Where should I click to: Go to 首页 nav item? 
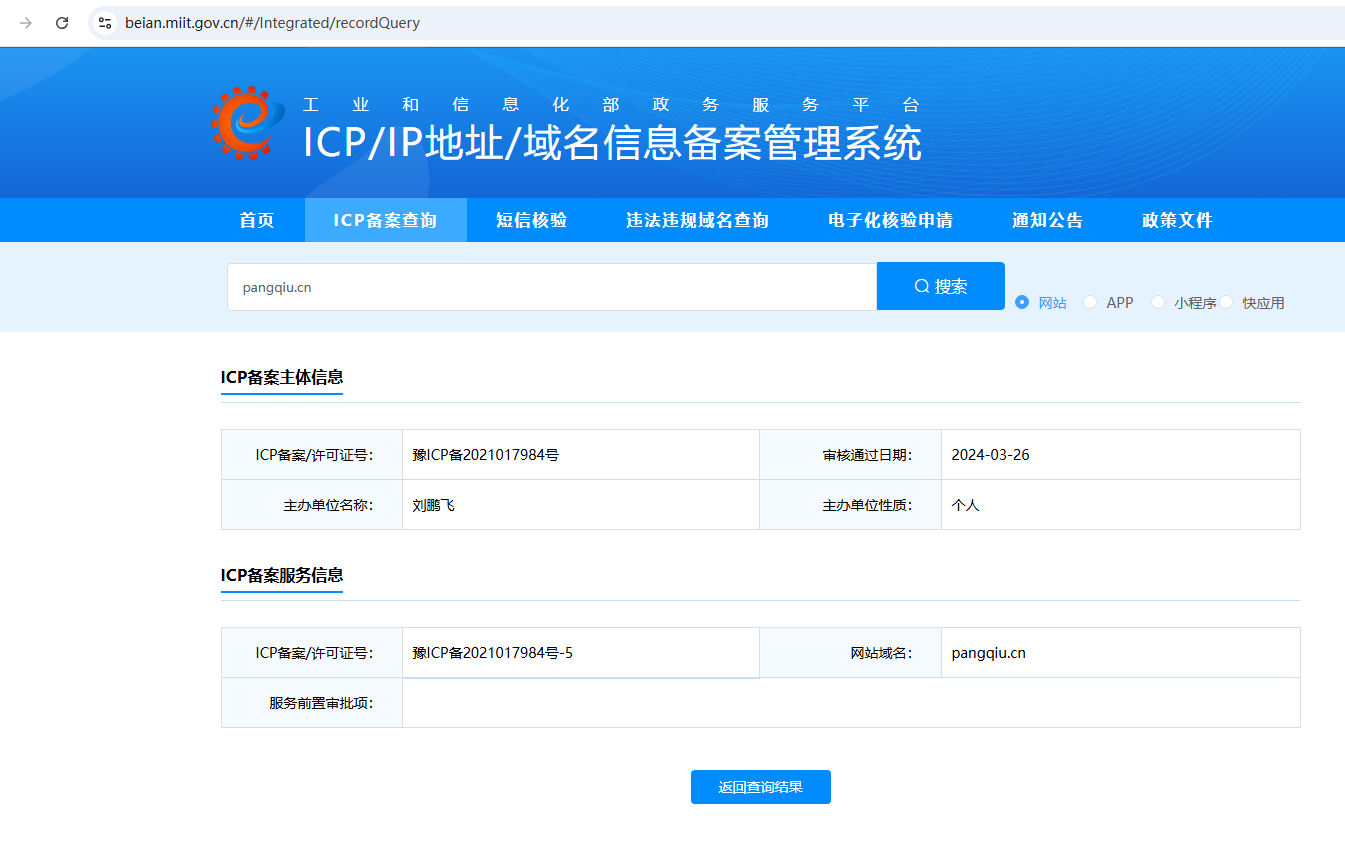click(x=257, y=220)
